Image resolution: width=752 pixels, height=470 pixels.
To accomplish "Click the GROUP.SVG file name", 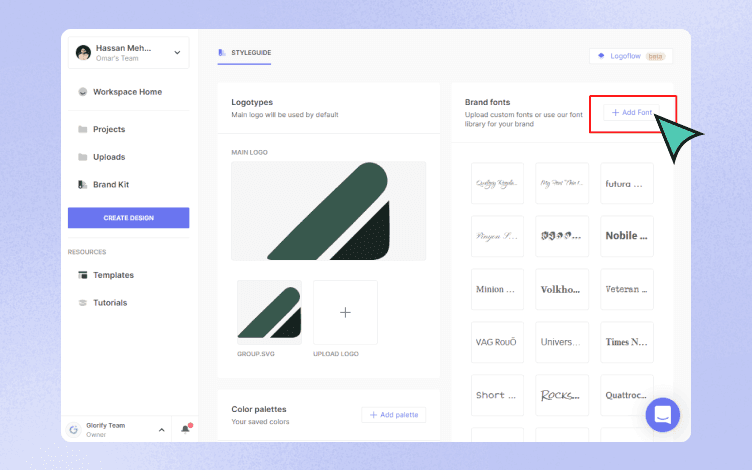I will [x=256, y=354].
